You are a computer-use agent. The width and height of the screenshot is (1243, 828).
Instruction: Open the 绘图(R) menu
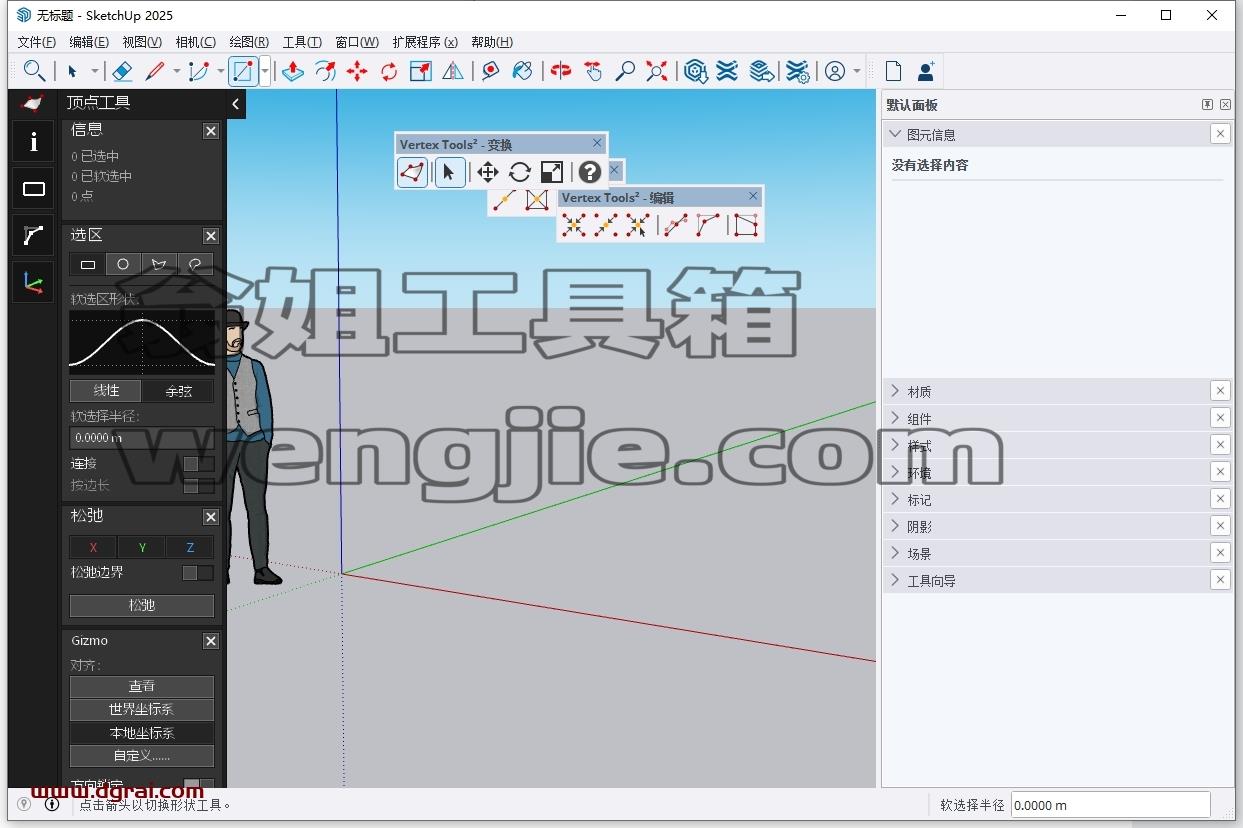pyautogui.click(x=249, y=42)
